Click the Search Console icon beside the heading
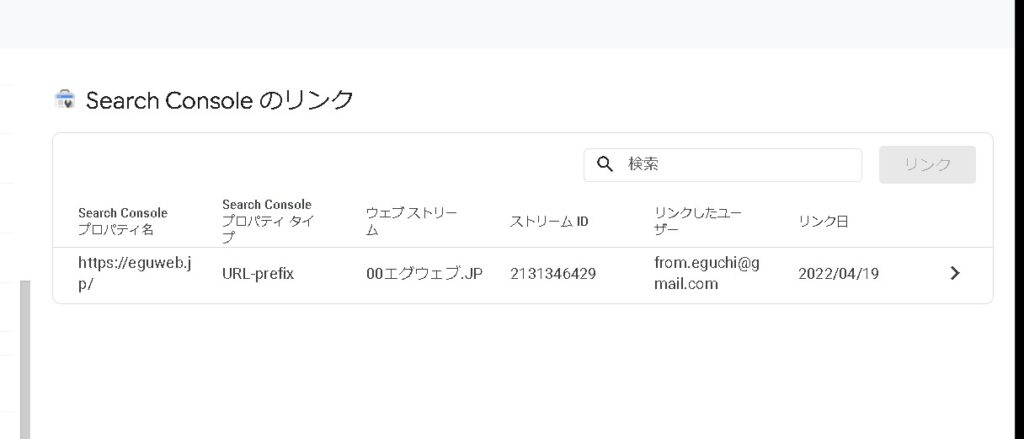Screen dimensions: 1024x439 click(65, 99)
